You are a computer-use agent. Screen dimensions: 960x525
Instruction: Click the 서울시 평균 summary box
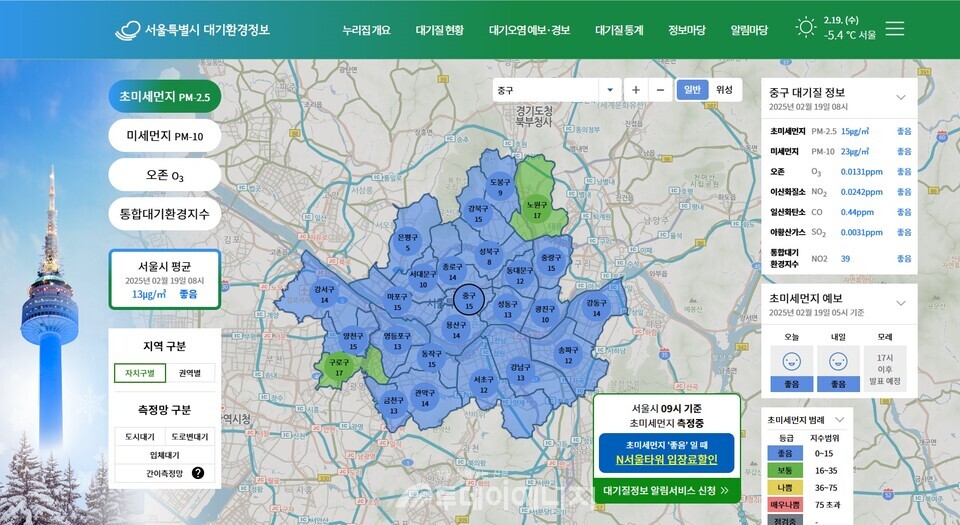tap(165, 280)
